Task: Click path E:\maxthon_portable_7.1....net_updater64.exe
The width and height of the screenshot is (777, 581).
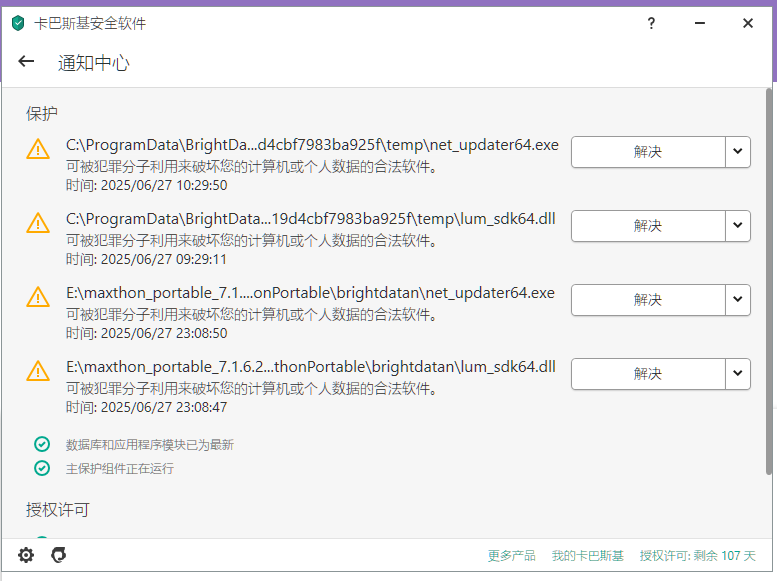Action: tap(310, 293)
